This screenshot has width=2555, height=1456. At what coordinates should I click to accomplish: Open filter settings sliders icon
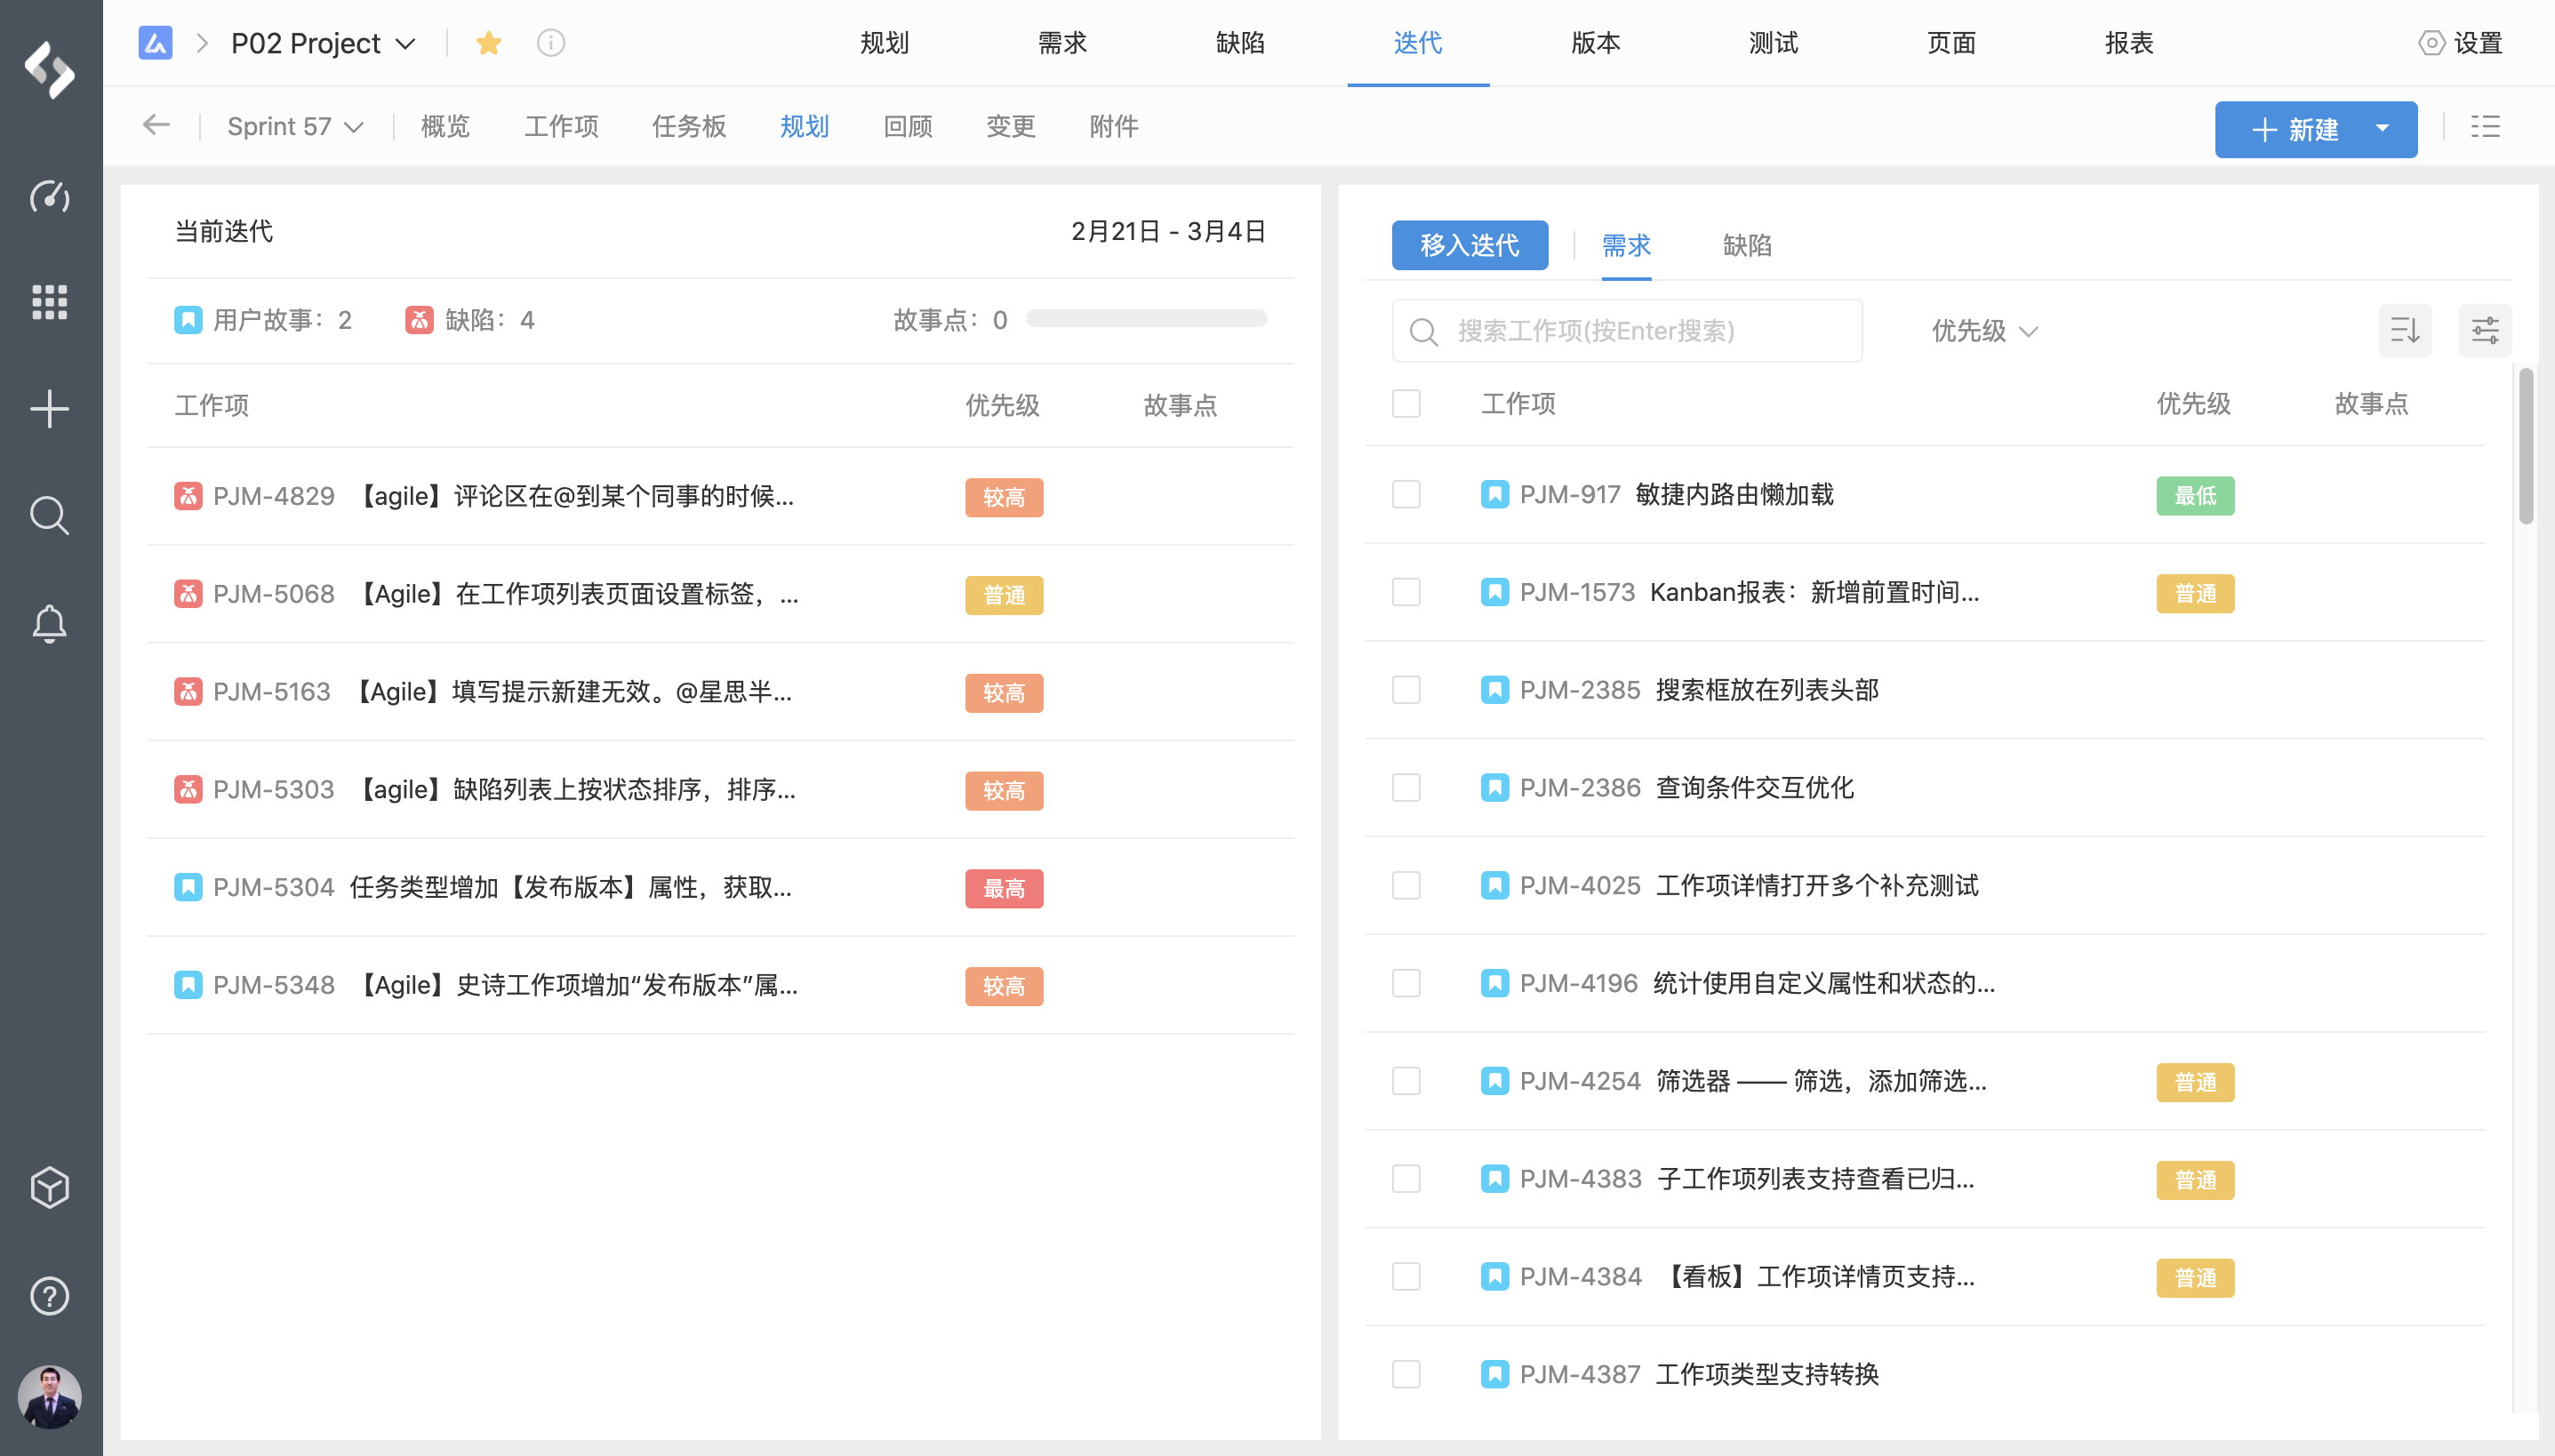(2485, 330)
